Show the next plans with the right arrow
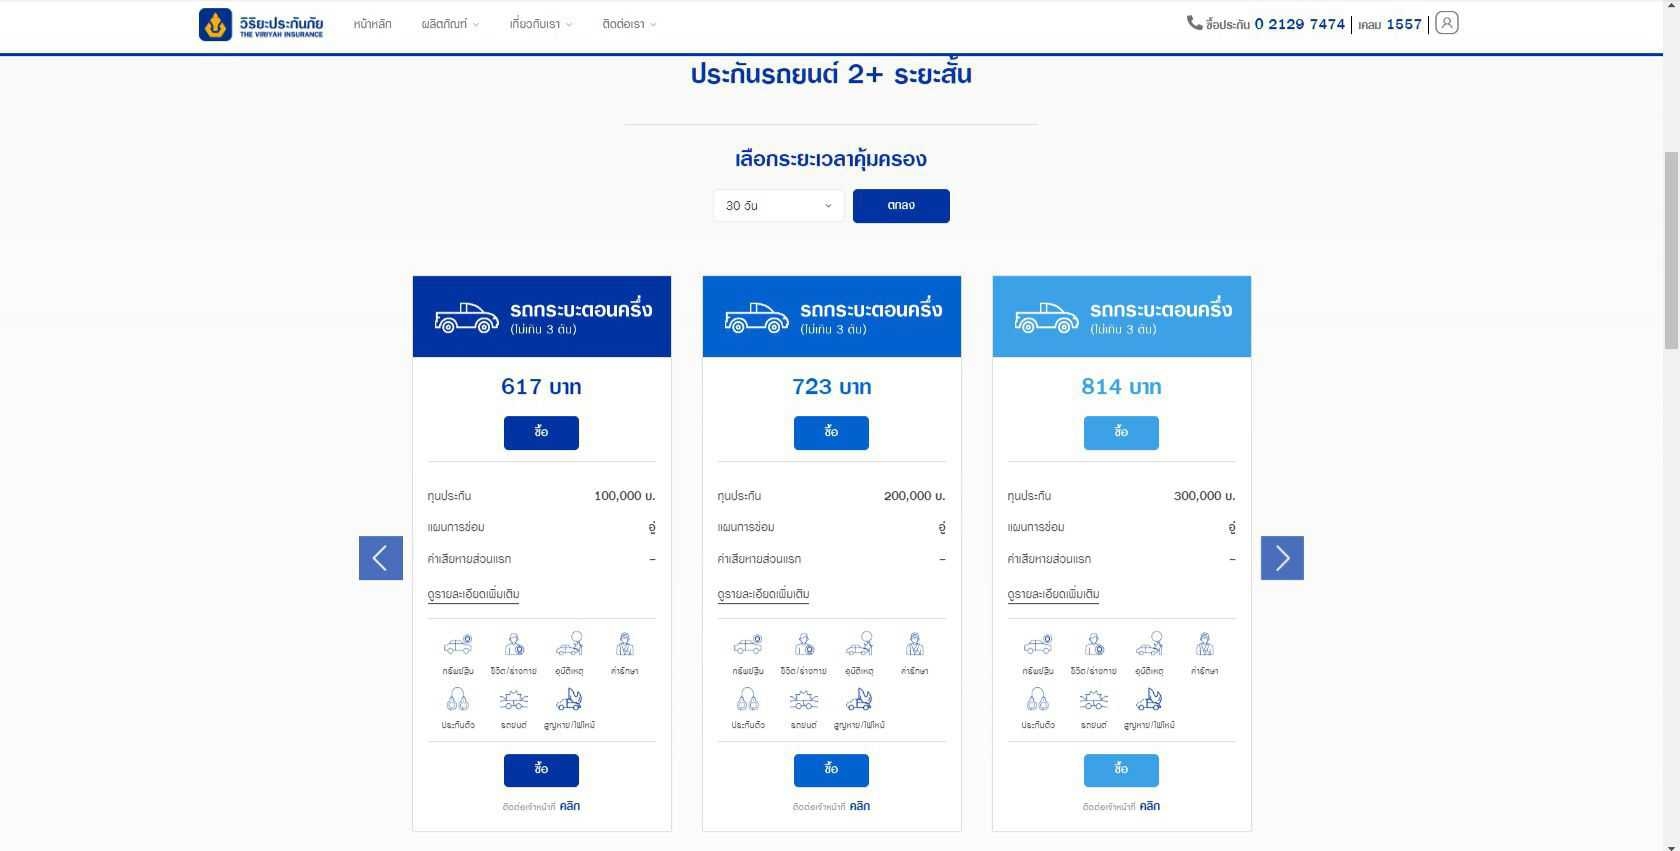Image resolution: width=1680 pixels, height=851 pixels. point(1282,558)
